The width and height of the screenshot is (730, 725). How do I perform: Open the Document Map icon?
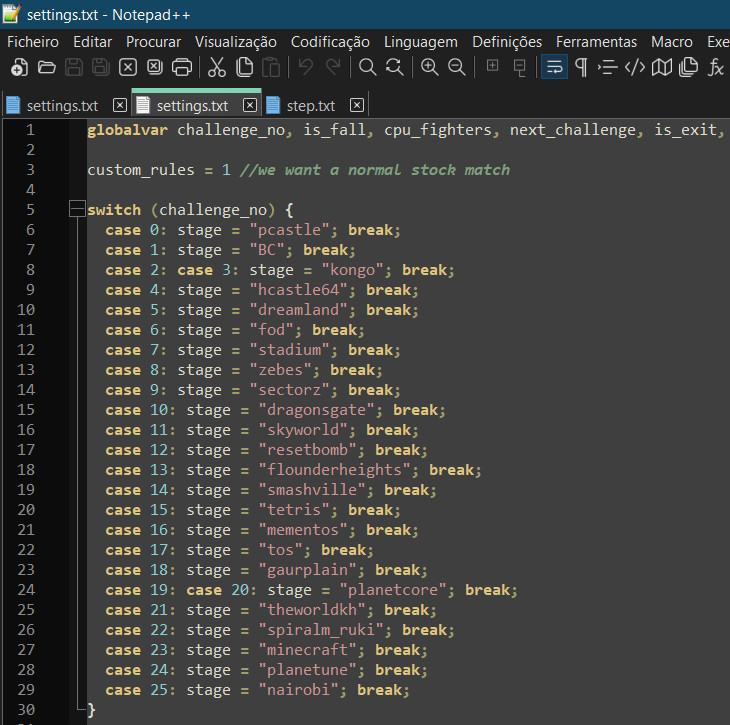pos(662,68)
